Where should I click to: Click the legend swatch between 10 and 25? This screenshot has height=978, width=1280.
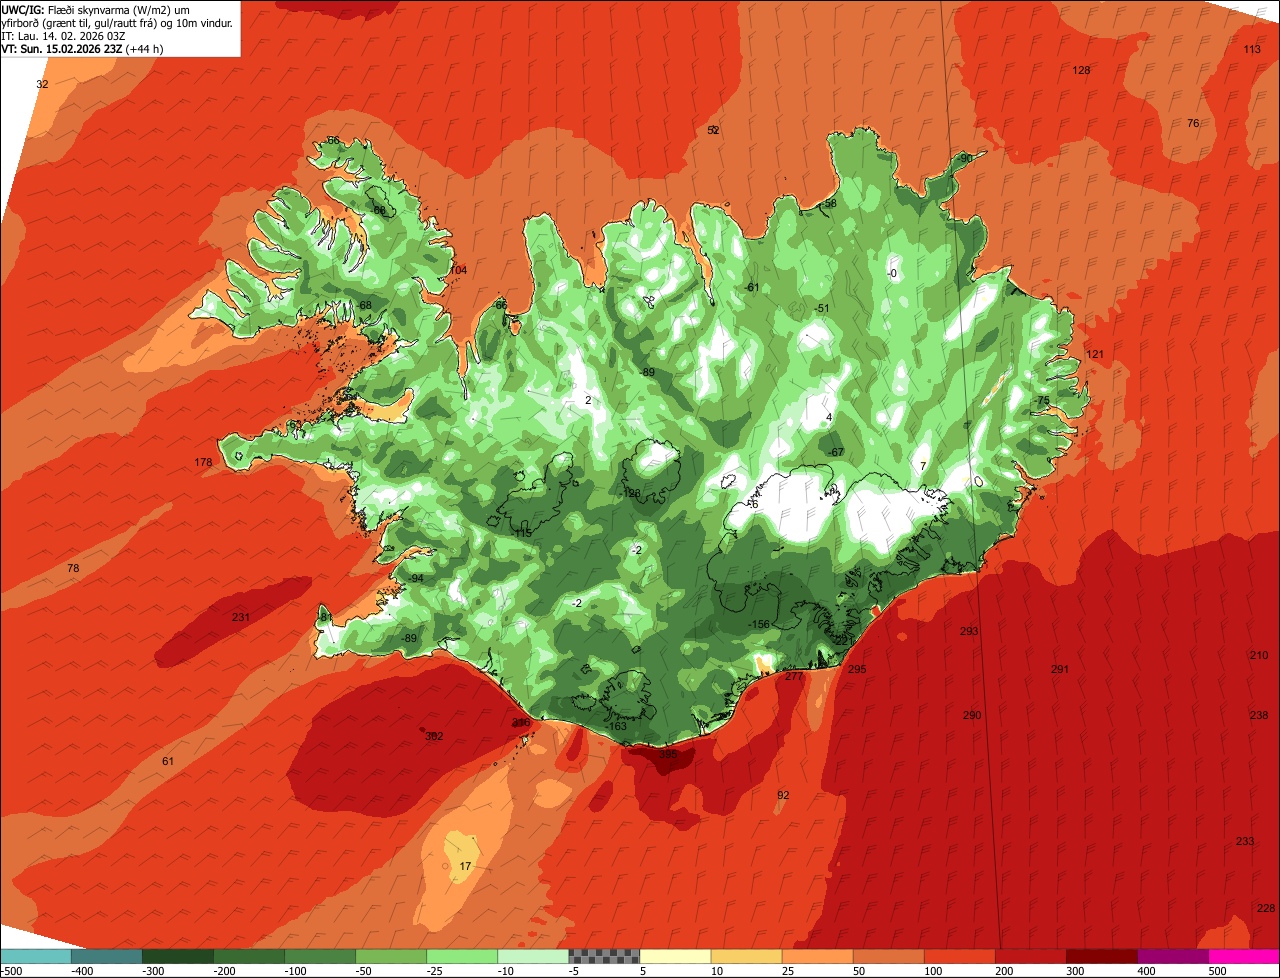pyautogui.click(x=746, y=956)
